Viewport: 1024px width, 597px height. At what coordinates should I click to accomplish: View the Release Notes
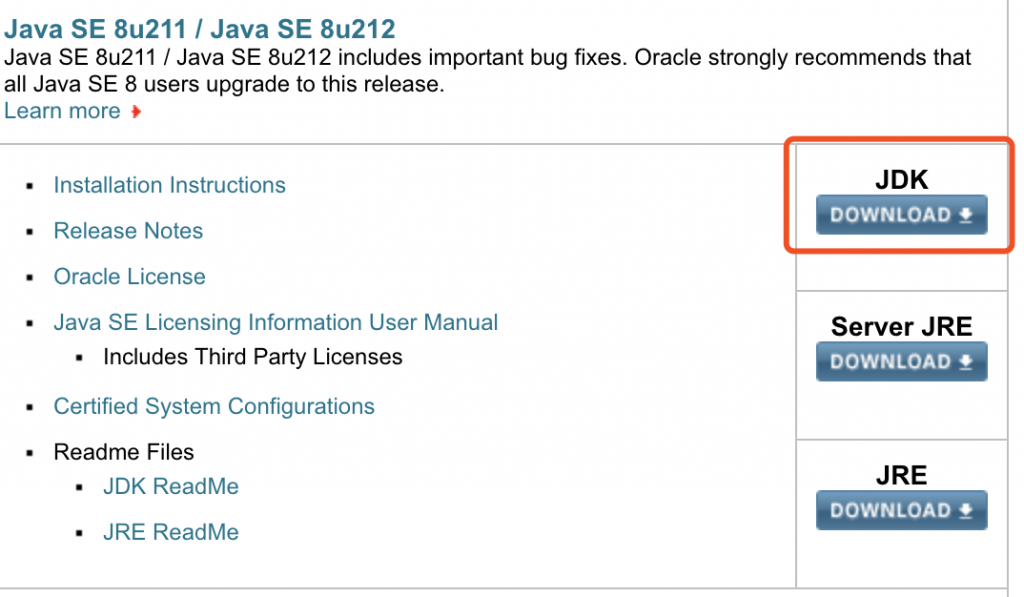point(128,231)
